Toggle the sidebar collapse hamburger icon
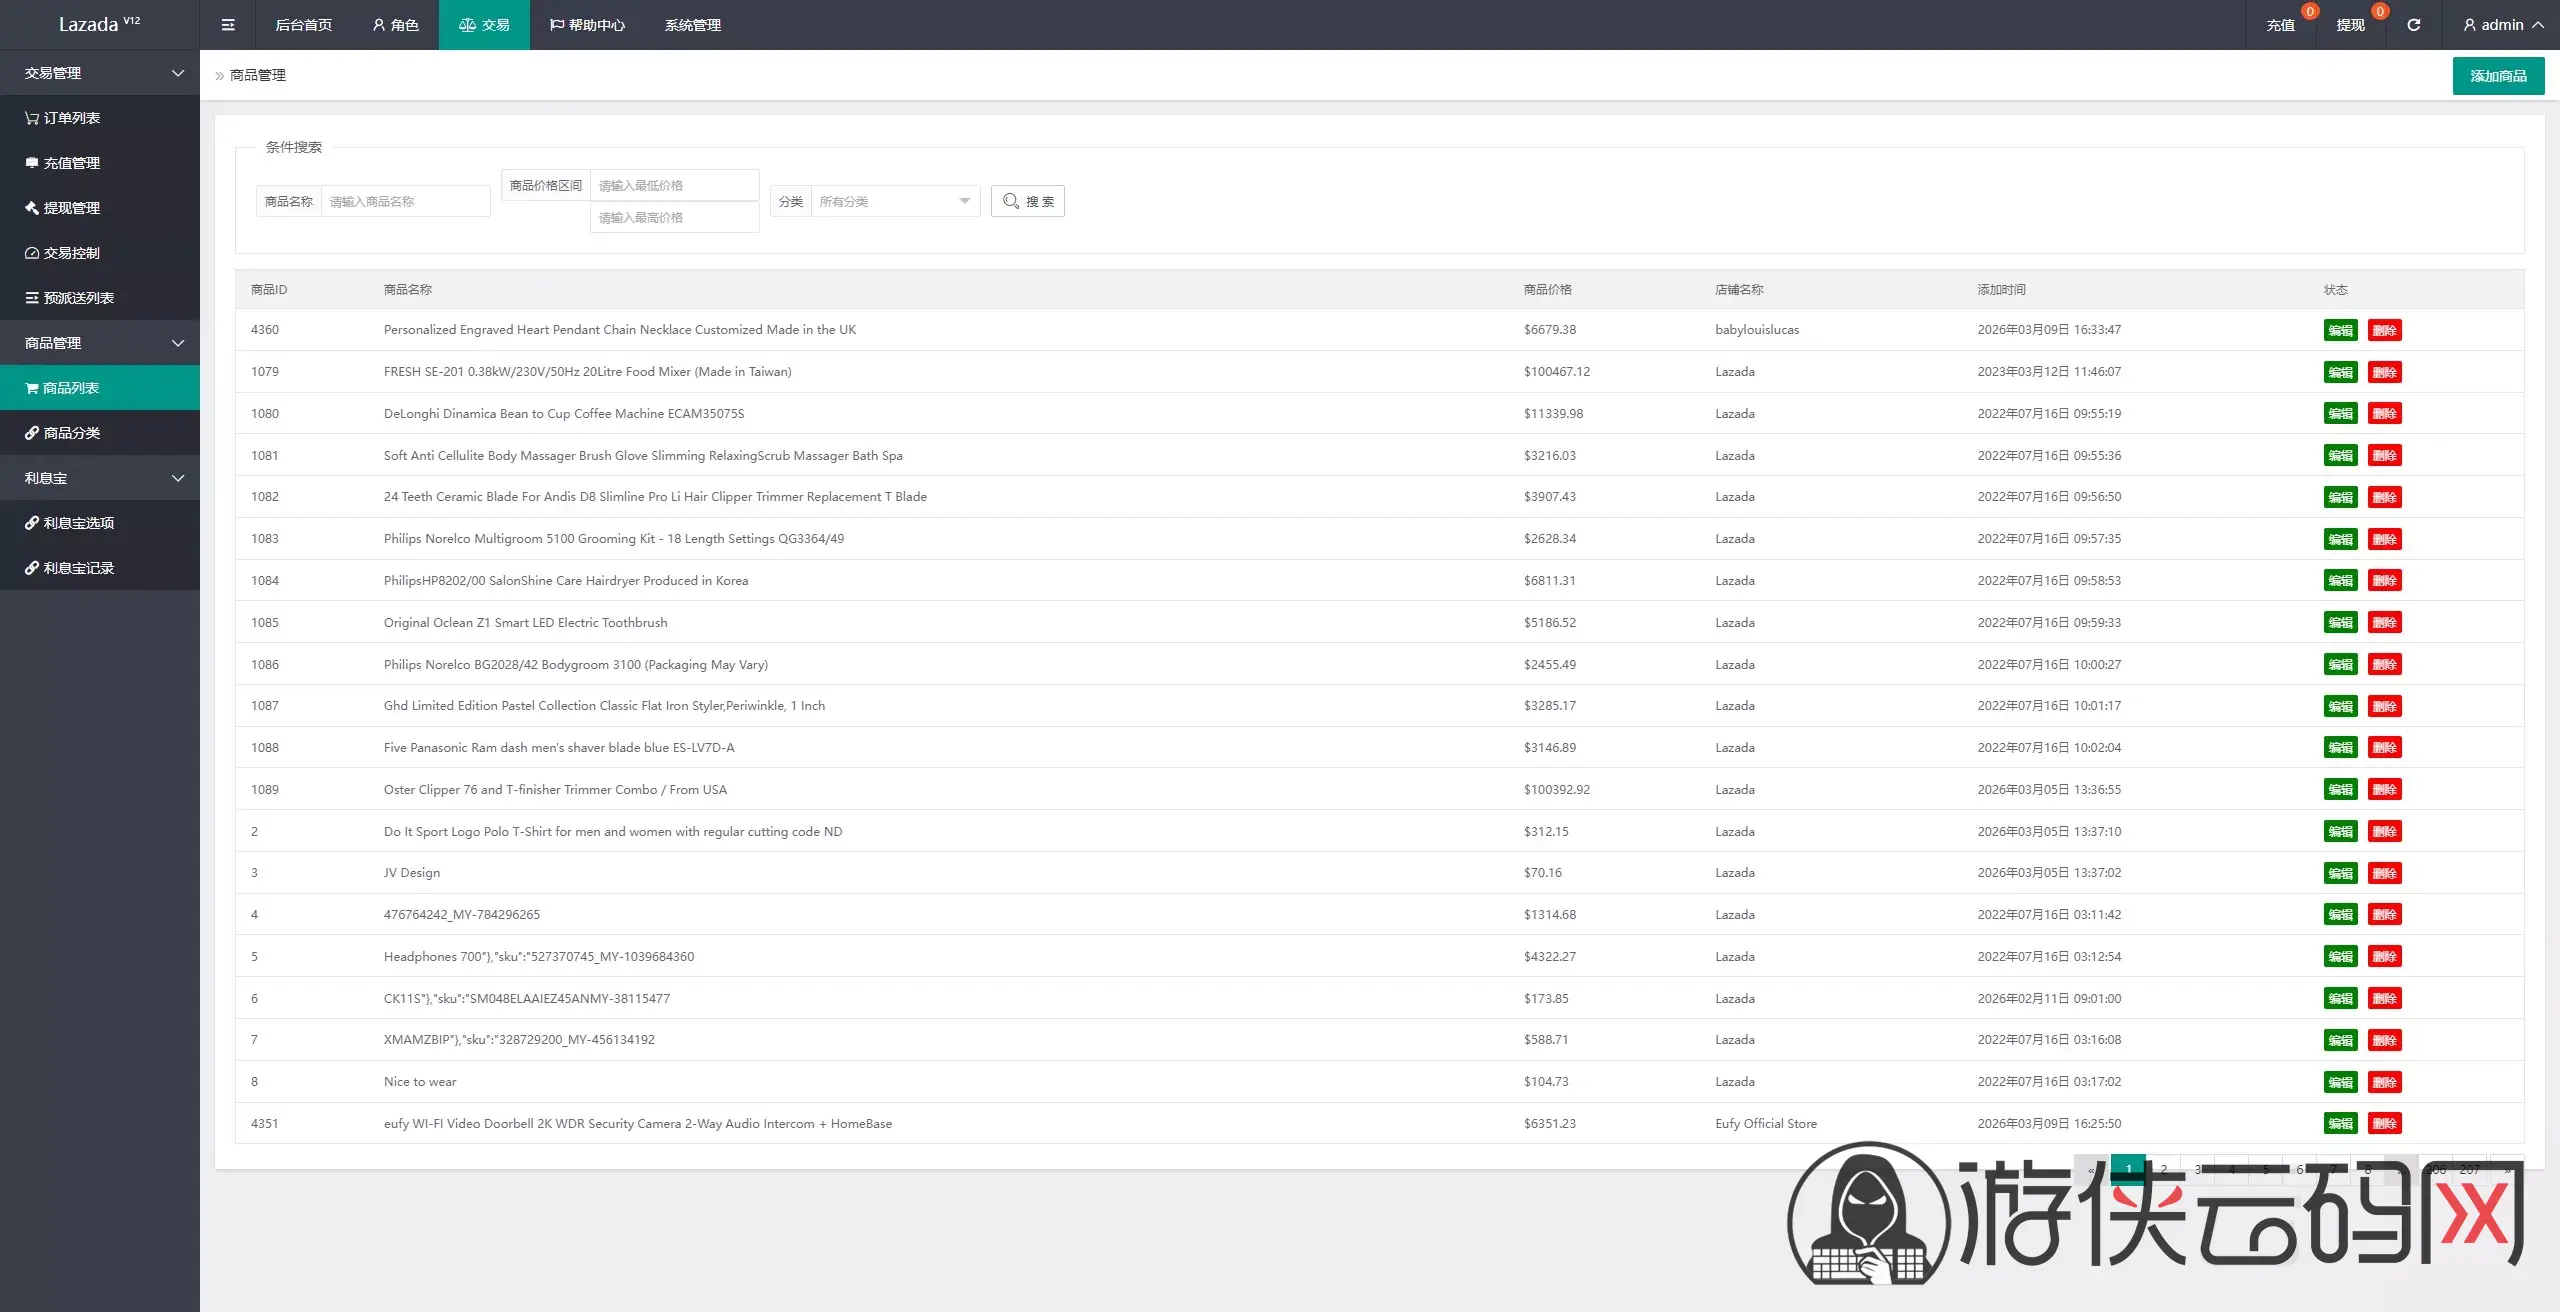The width and height of the screenshot is (2560, 1312). pyautogui.click(x=228, y=25)
